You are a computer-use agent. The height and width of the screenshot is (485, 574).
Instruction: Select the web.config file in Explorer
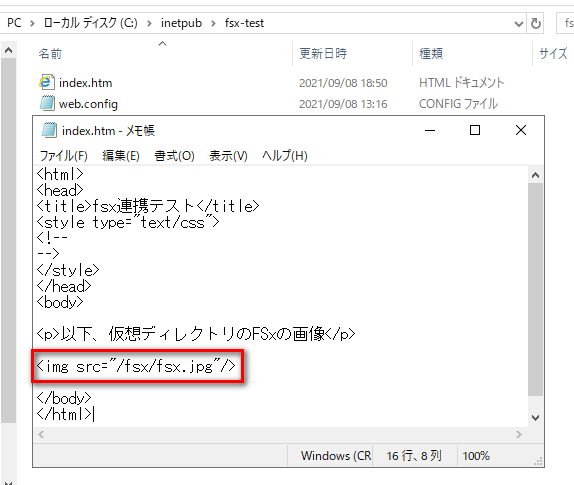click(x=88, y=104)
